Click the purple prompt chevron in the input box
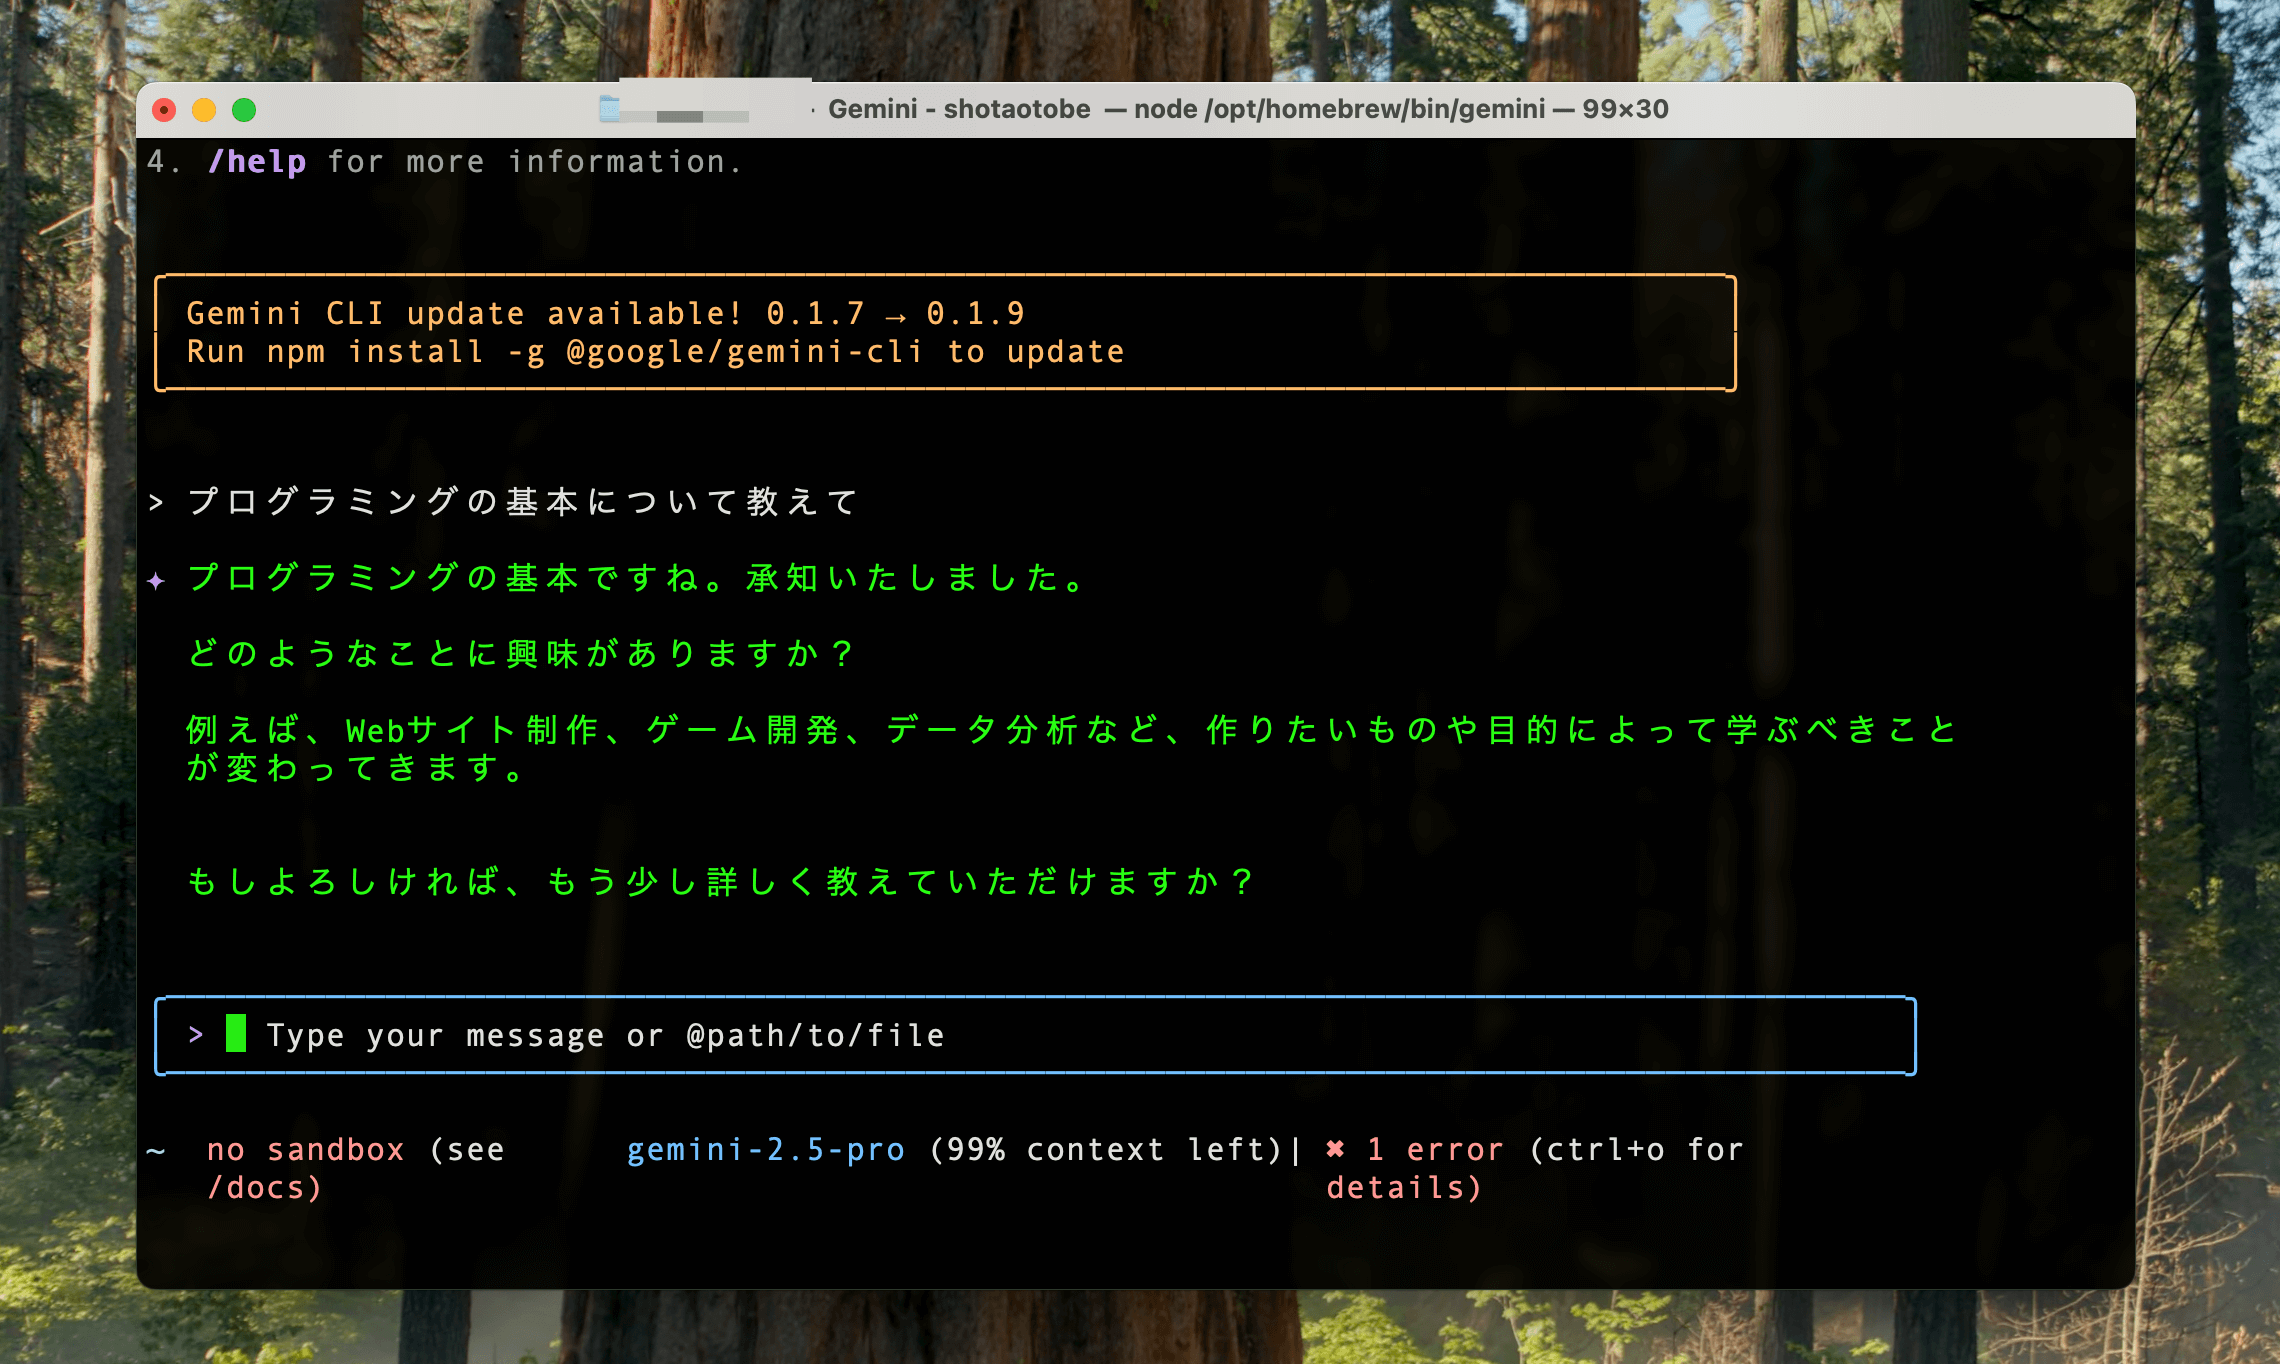Viewport: 2280px width, 1364px height. click(196, 1035)
